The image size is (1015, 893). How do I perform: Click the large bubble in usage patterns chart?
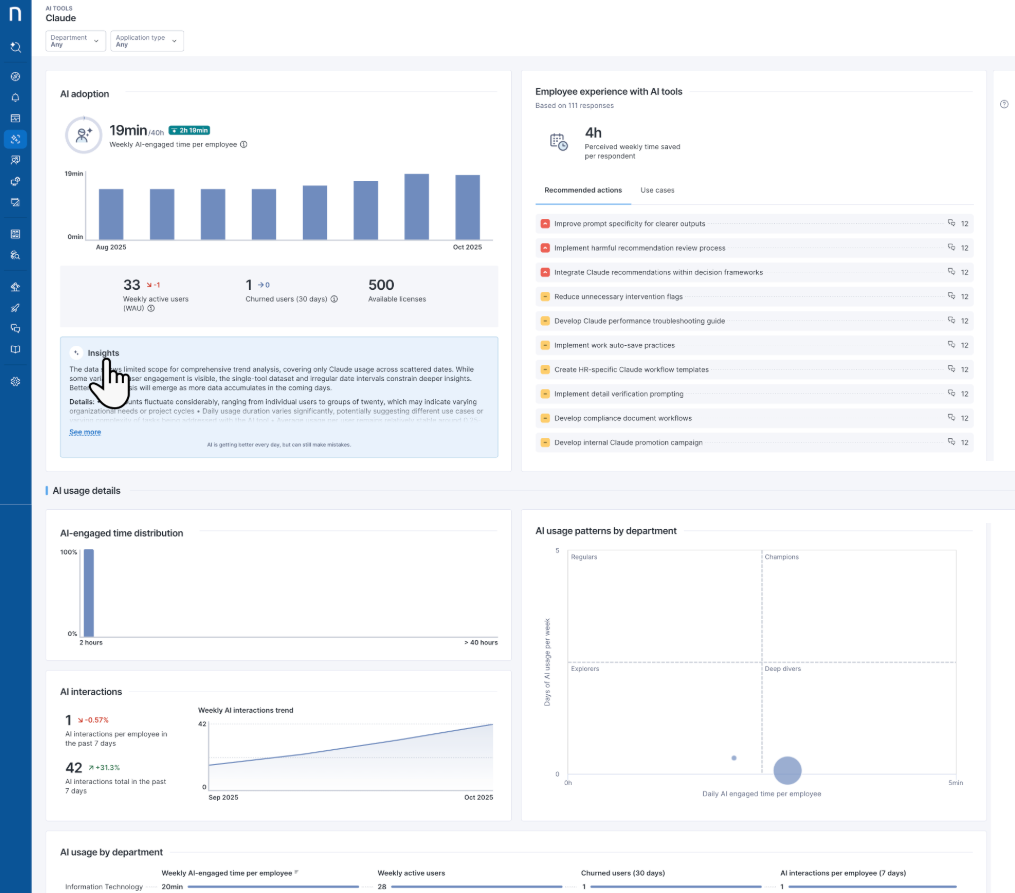pyautogui.click(x=788, y=769)
